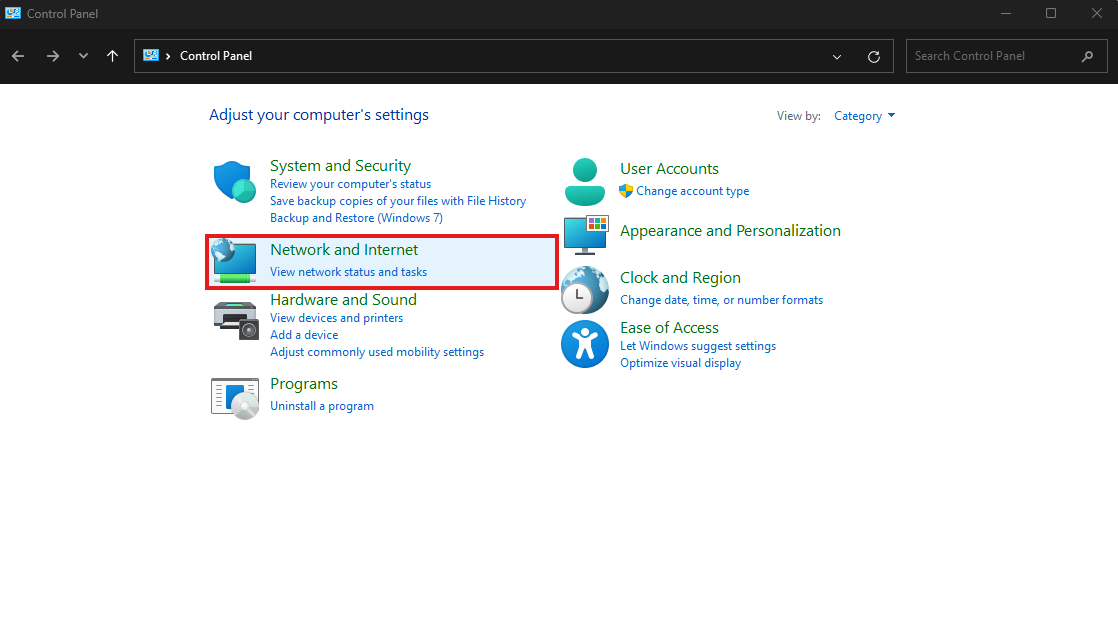The image size is (1118, 628).
Task: Open Ease of Access category
Action: 670,328
